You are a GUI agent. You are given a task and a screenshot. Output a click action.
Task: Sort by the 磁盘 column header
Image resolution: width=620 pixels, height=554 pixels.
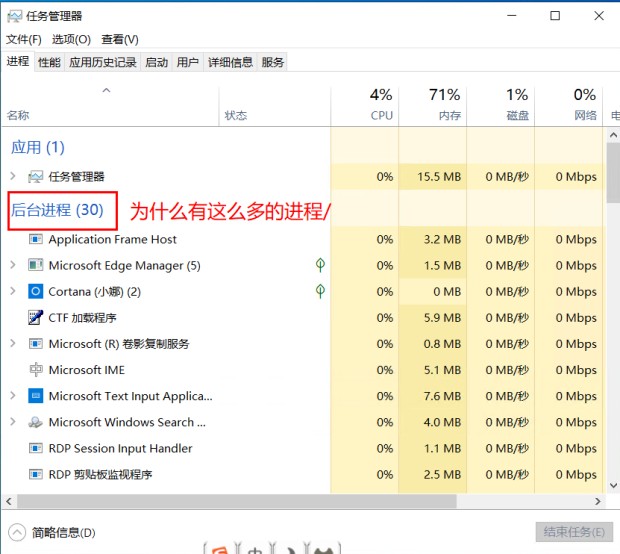(x=501, y=107)
